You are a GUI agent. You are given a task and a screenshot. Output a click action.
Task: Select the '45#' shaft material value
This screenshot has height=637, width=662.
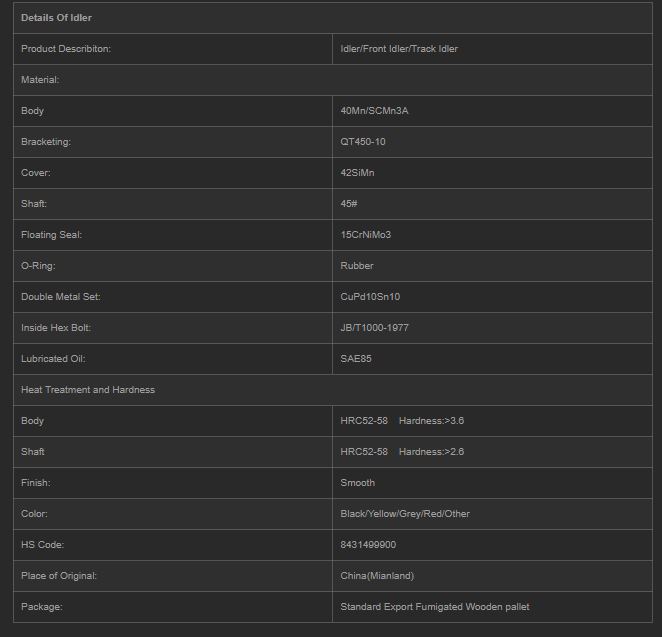pos(349,204)
